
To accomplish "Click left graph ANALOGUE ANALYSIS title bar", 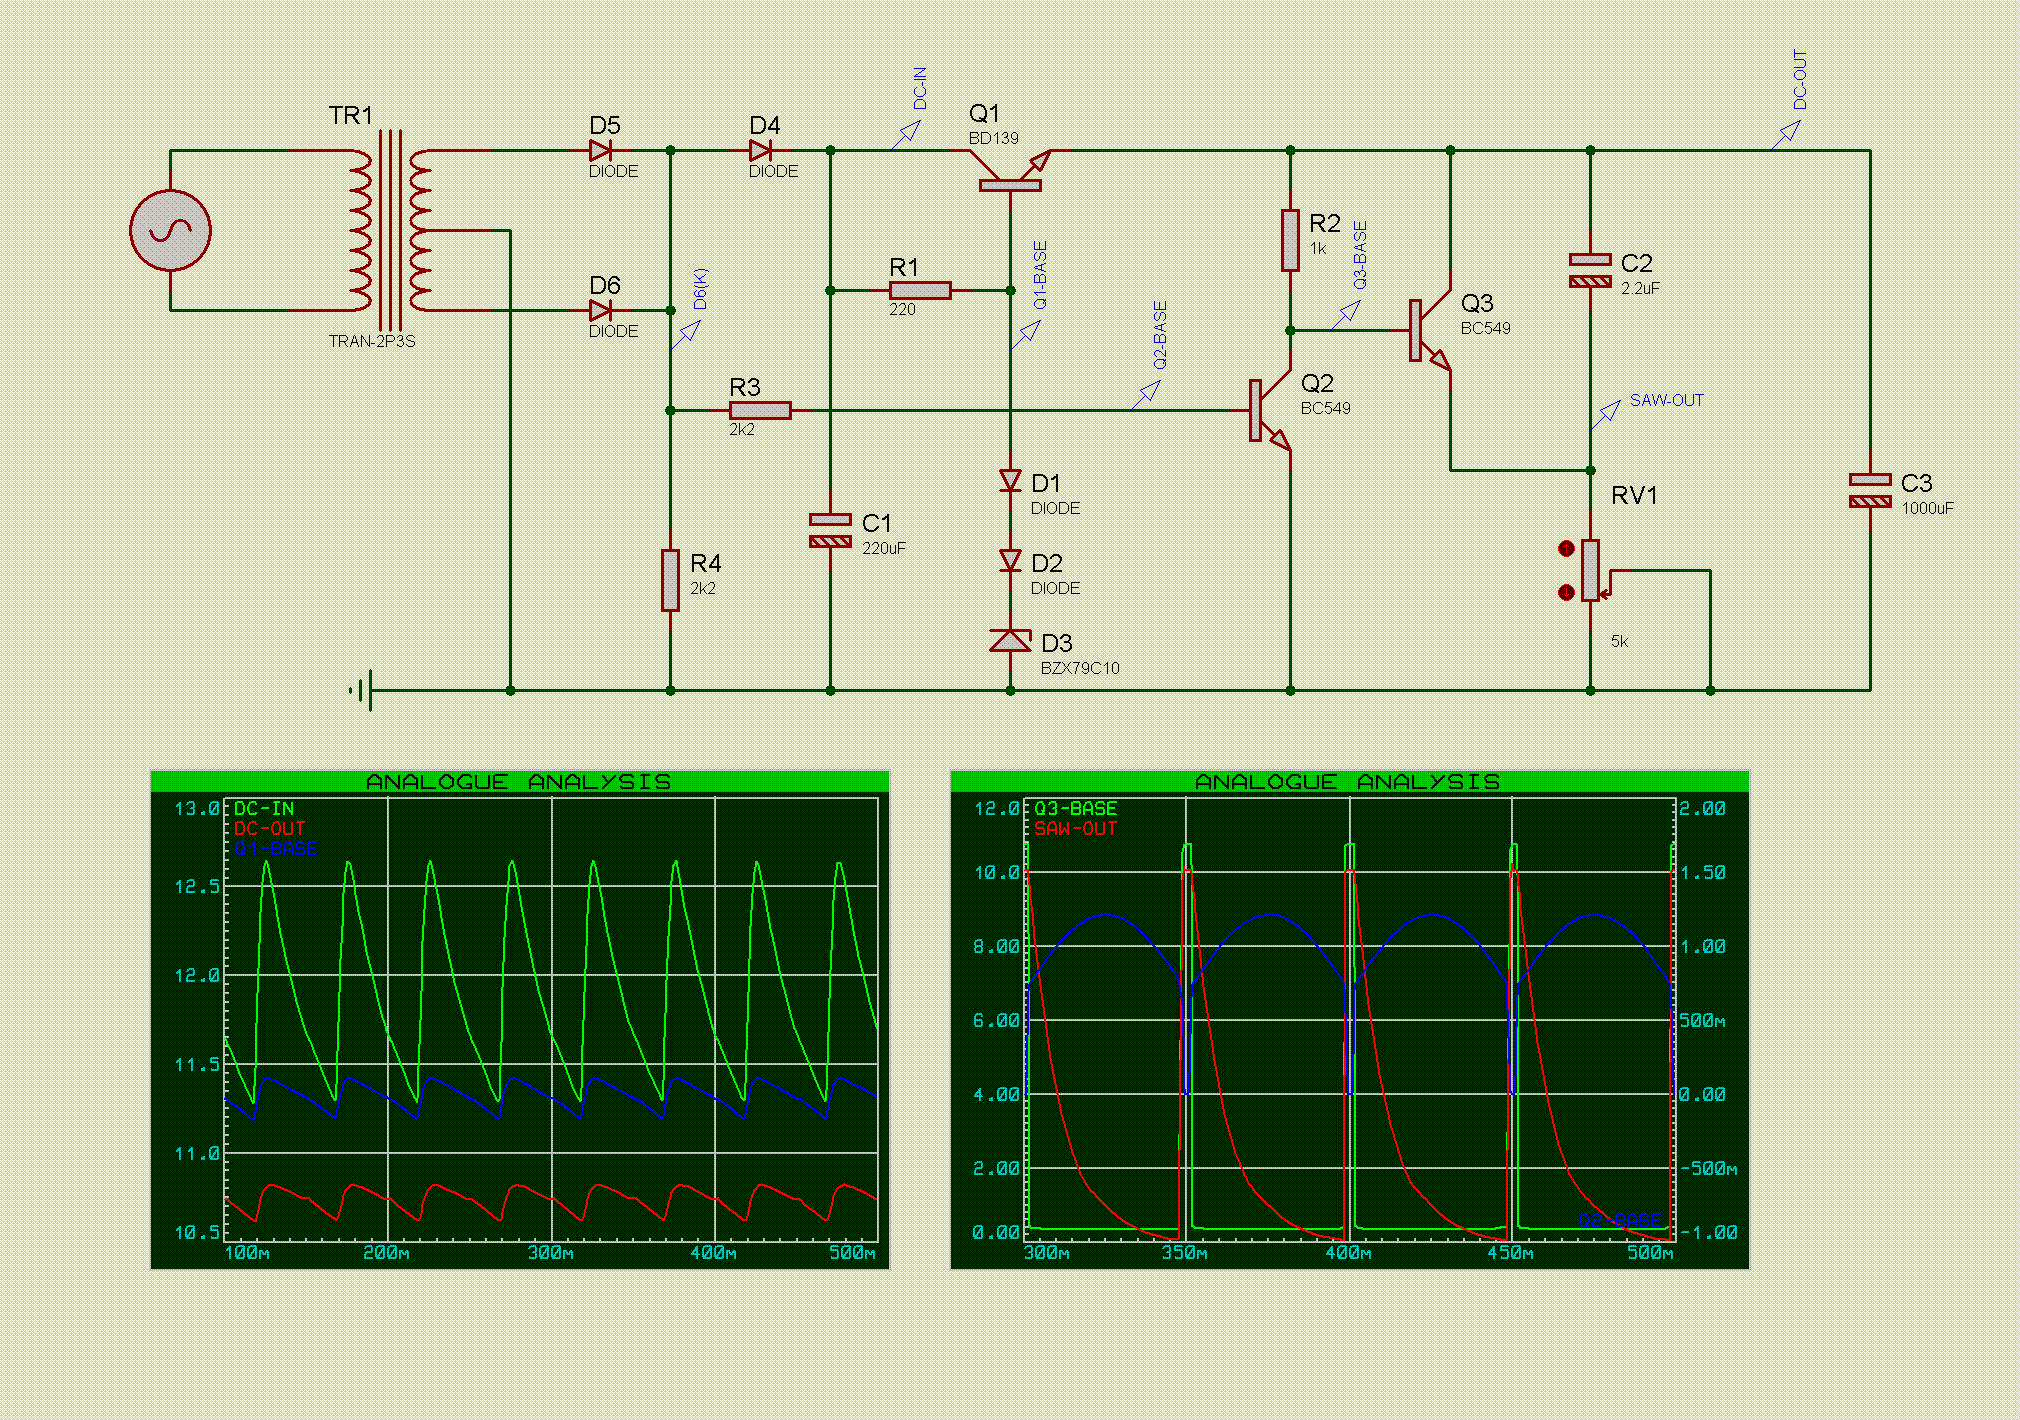I will [519, 781].
